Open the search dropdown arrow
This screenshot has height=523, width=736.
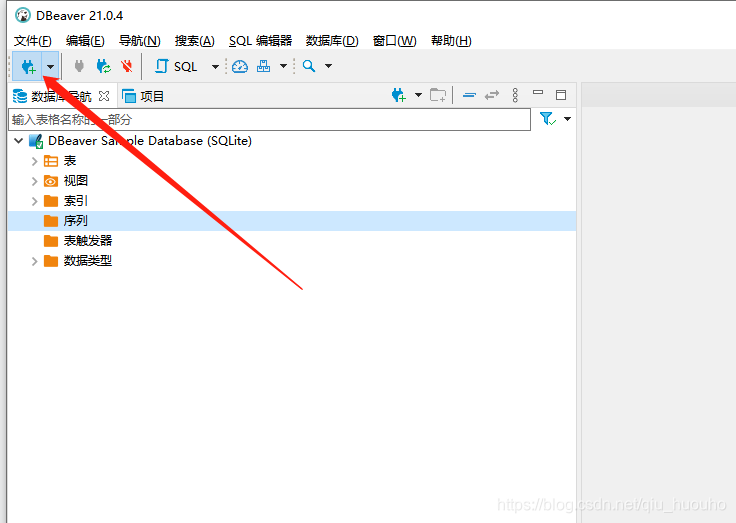tap(329, 66)
